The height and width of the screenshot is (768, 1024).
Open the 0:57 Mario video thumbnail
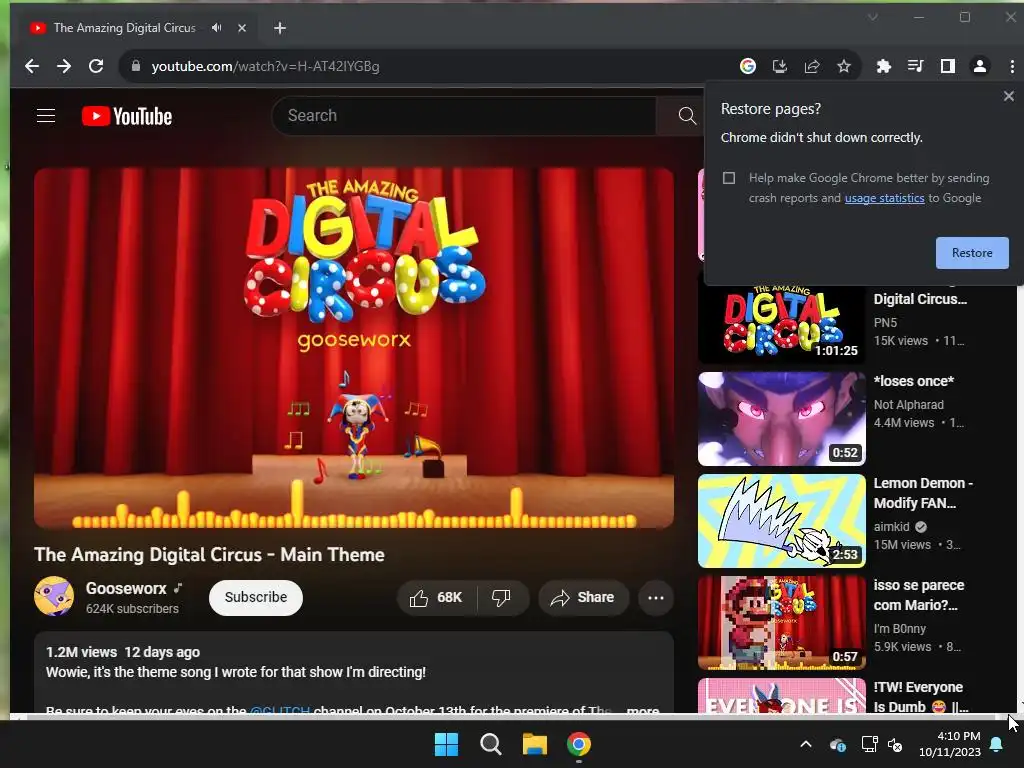point(782,622)
